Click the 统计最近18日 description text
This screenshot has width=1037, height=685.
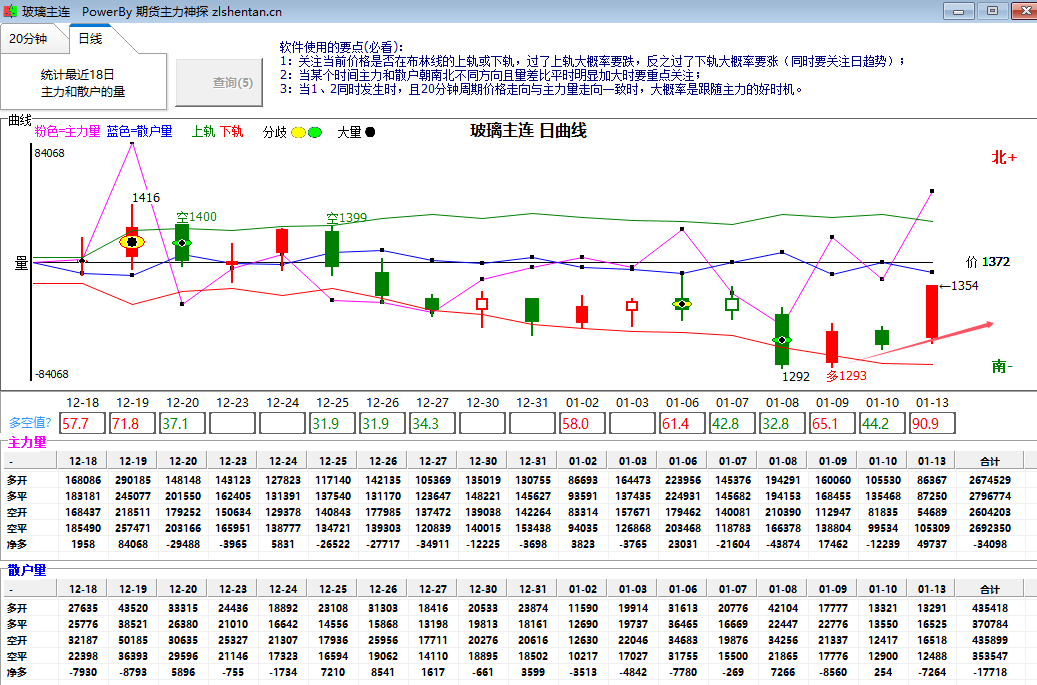click(x=77, y=74)
